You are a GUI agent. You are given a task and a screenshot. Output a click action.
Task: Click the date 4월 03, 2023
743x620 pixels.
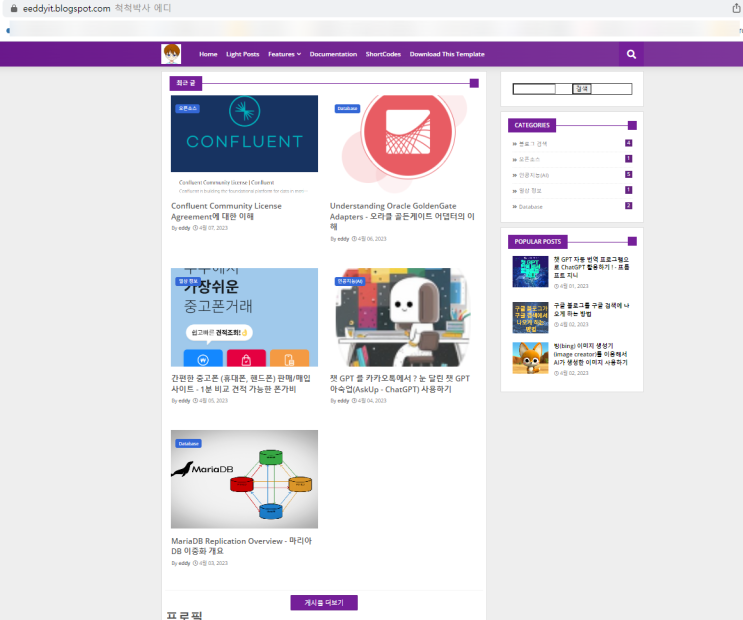[213, 563]
